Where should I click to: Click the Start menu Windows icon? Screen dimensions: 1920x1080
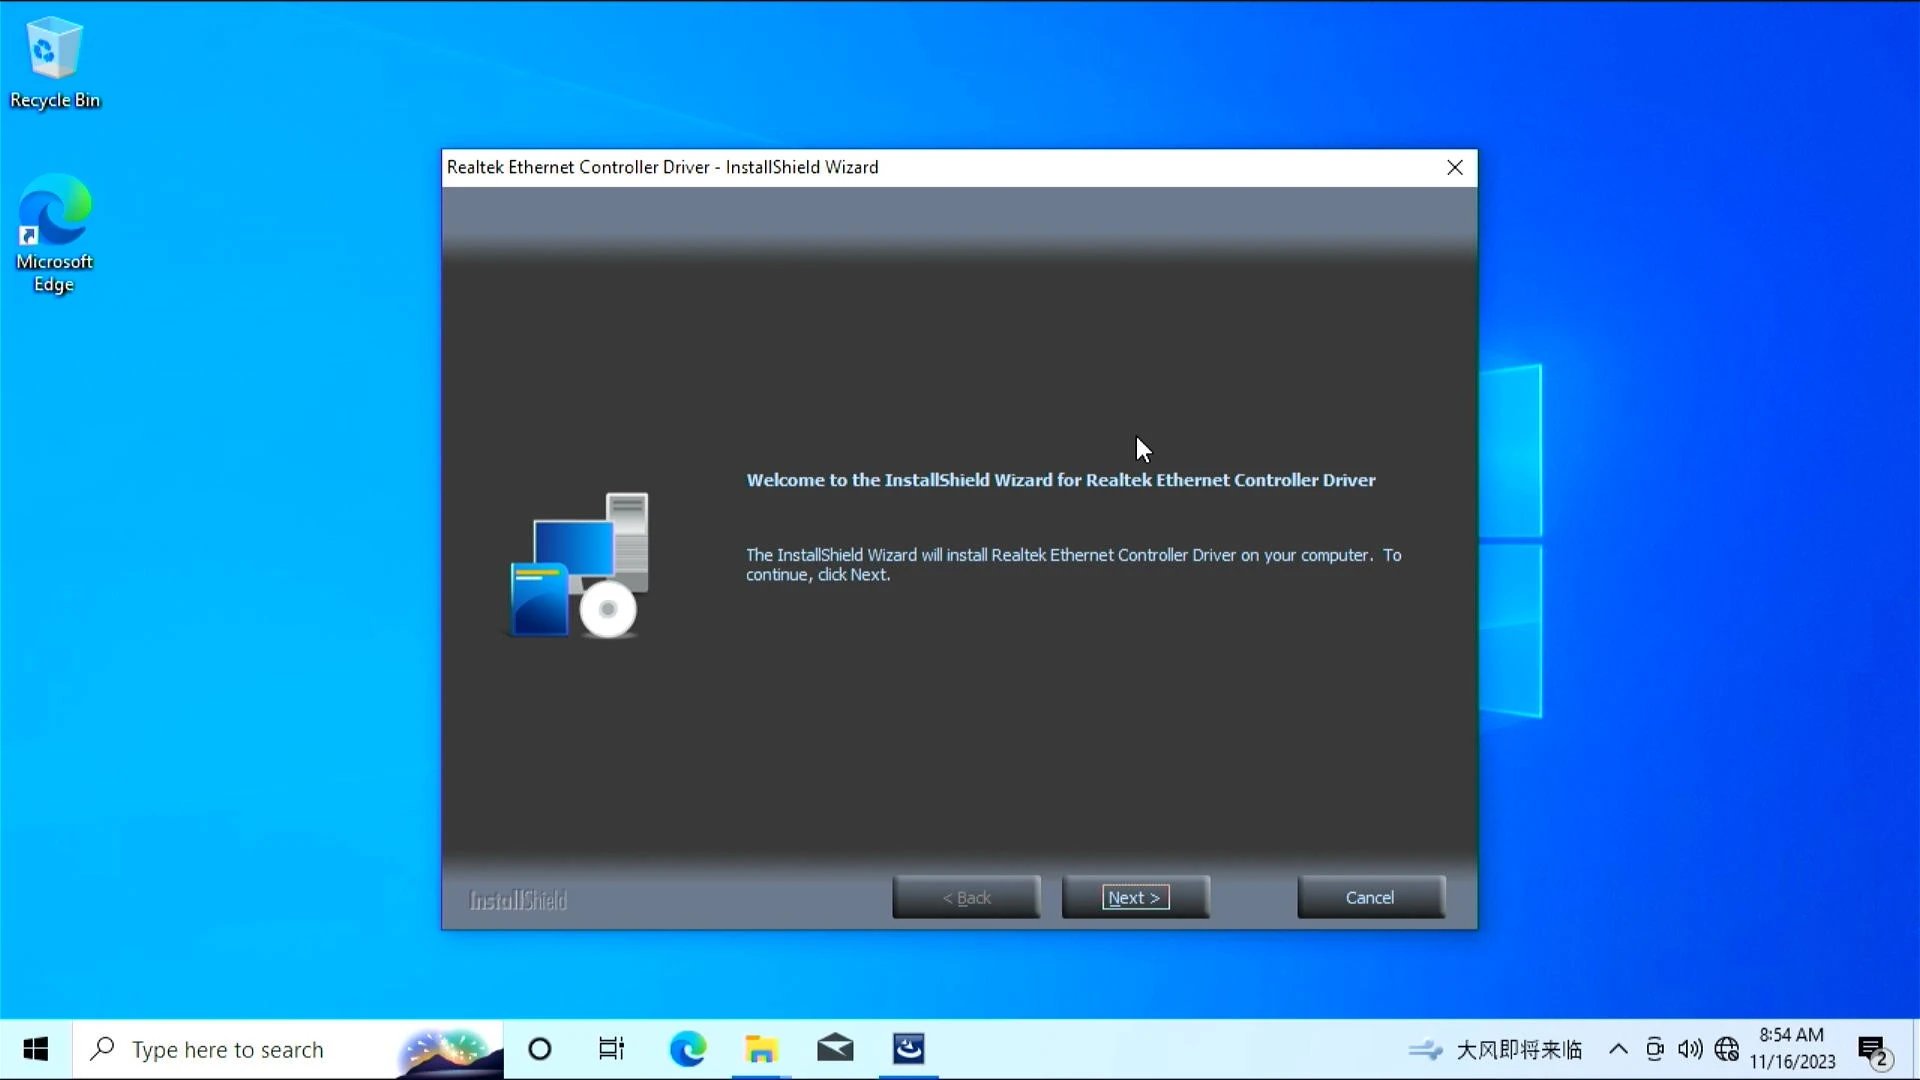pyautogui.click(x=36, y=1048)
